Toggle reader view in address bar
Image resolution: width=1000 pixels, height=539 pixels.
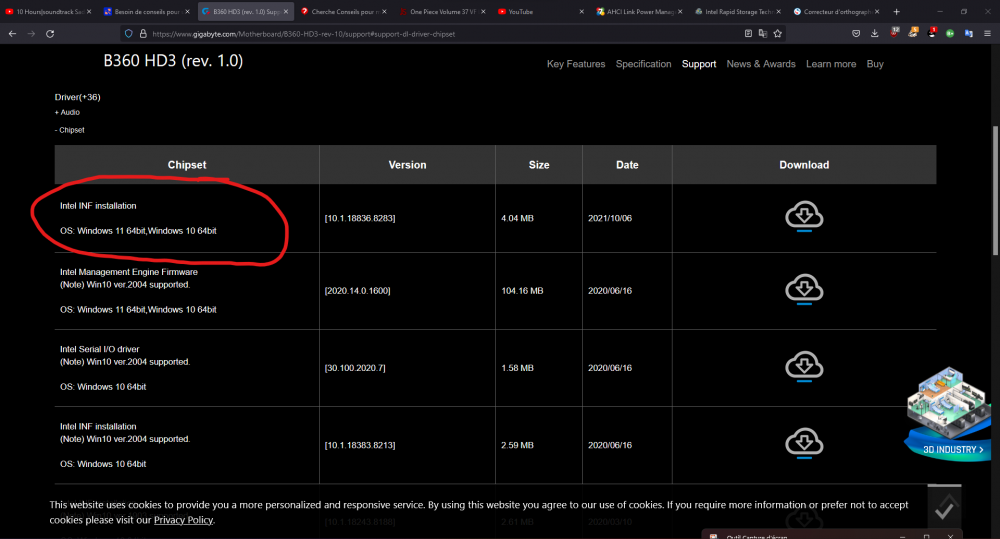pos(748,34)
